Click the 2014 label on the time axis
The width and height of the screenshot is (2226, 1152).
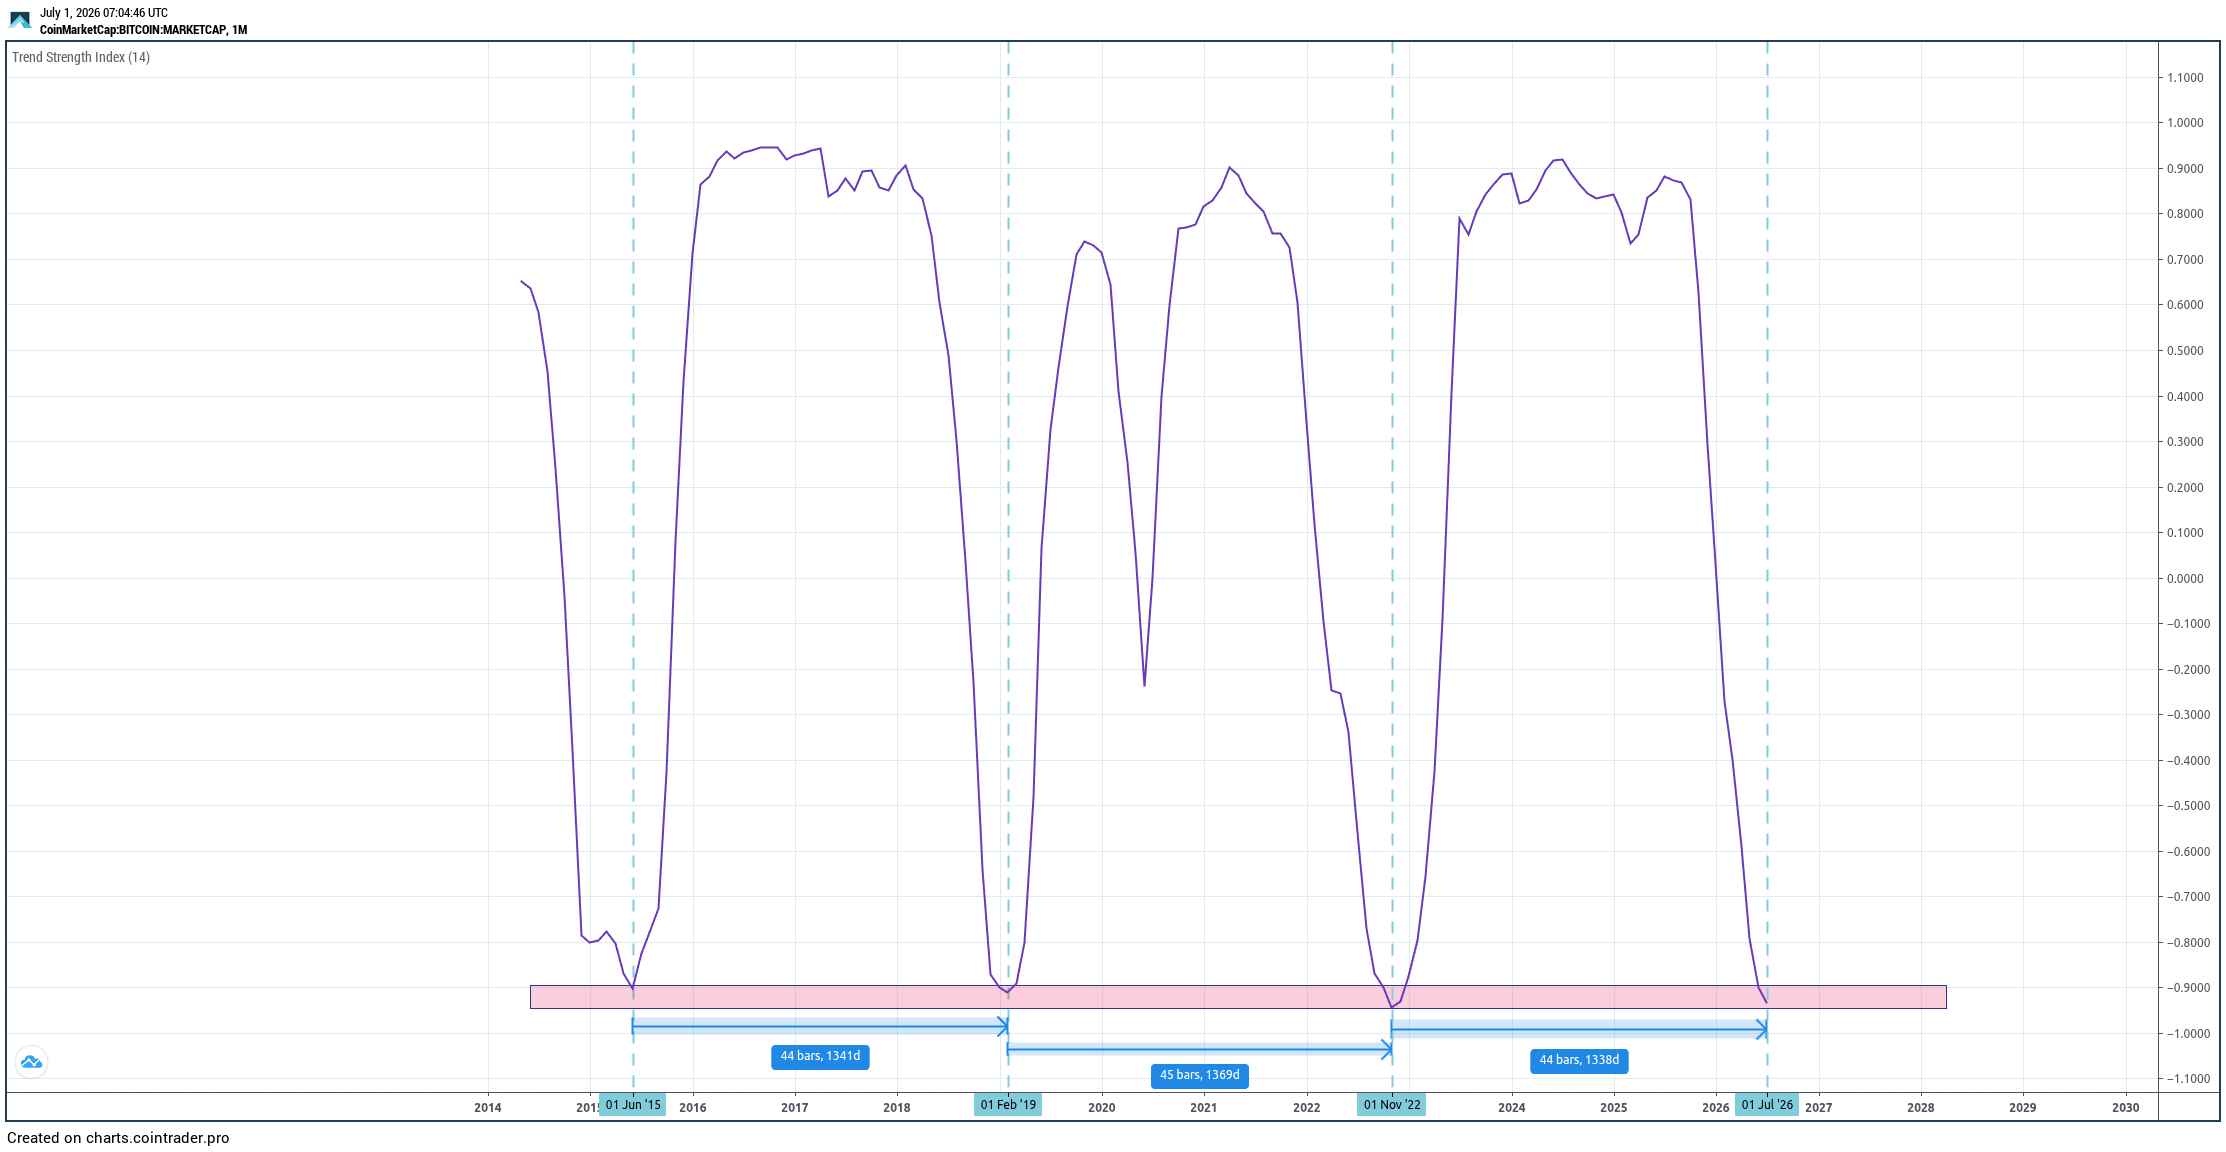pyautogui.click(x=488, y=1108)
